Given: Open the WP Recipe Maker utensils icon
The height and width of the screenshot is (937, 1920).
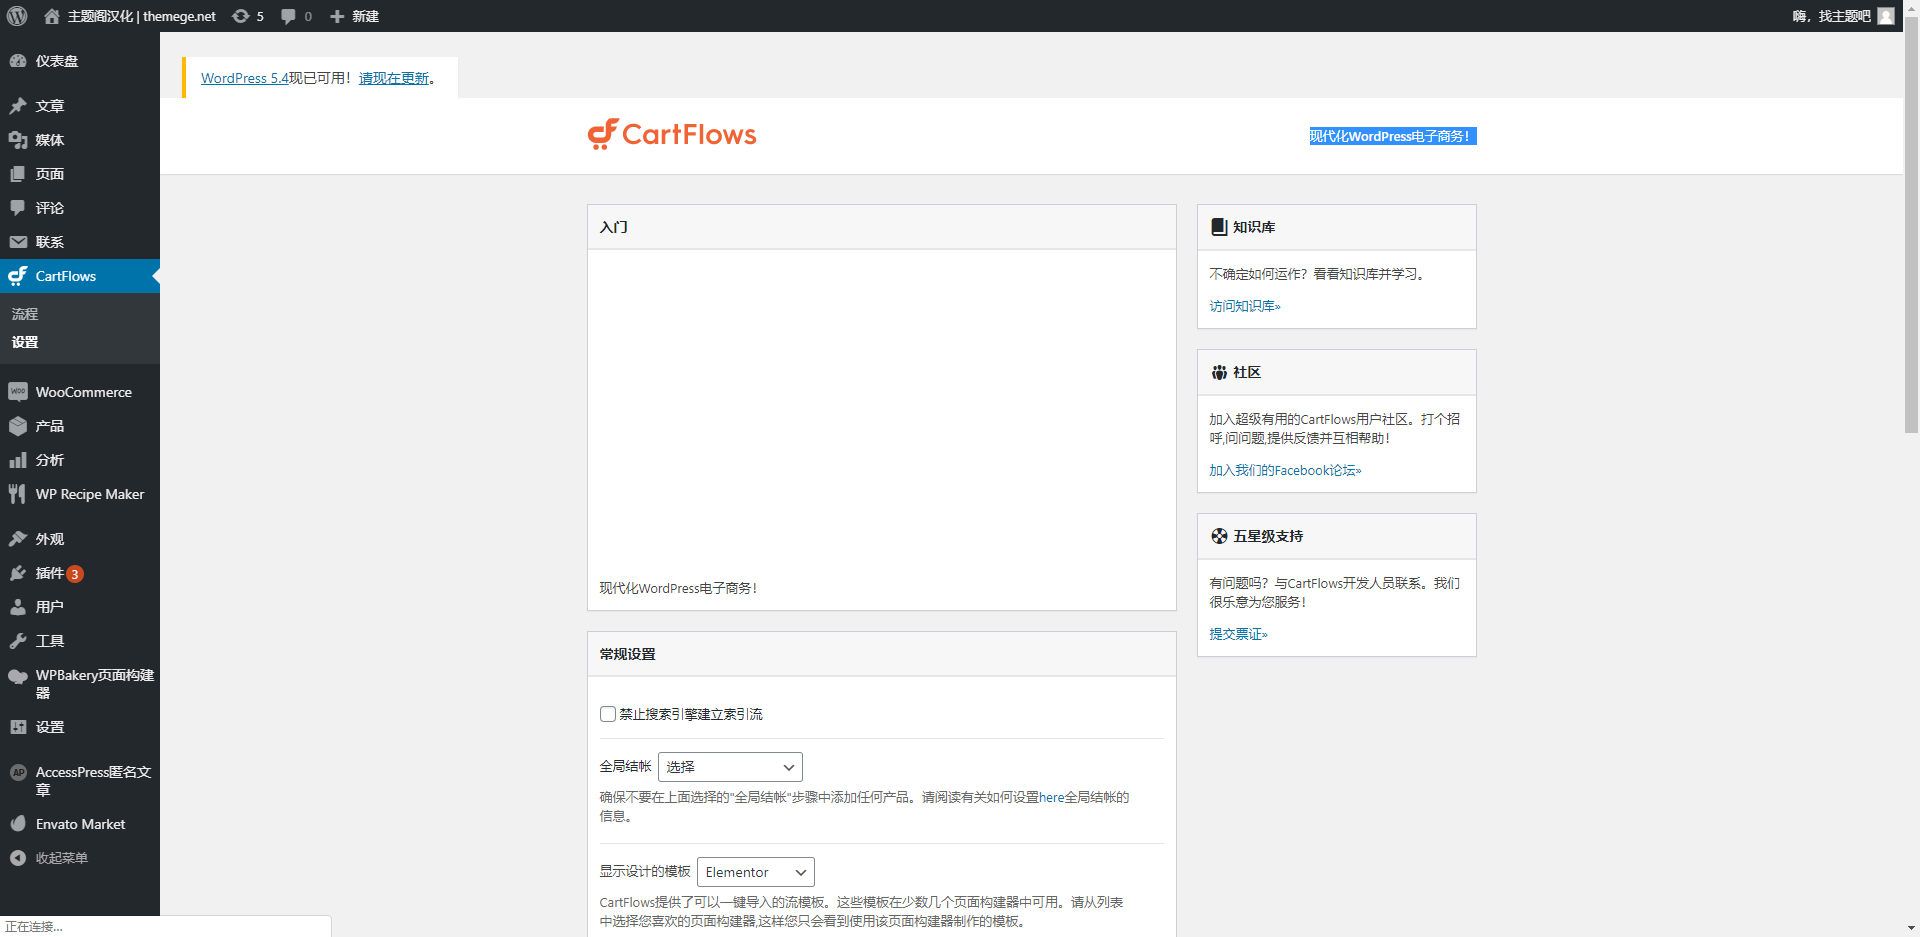Looking at the screenshot, I should 18,494.
